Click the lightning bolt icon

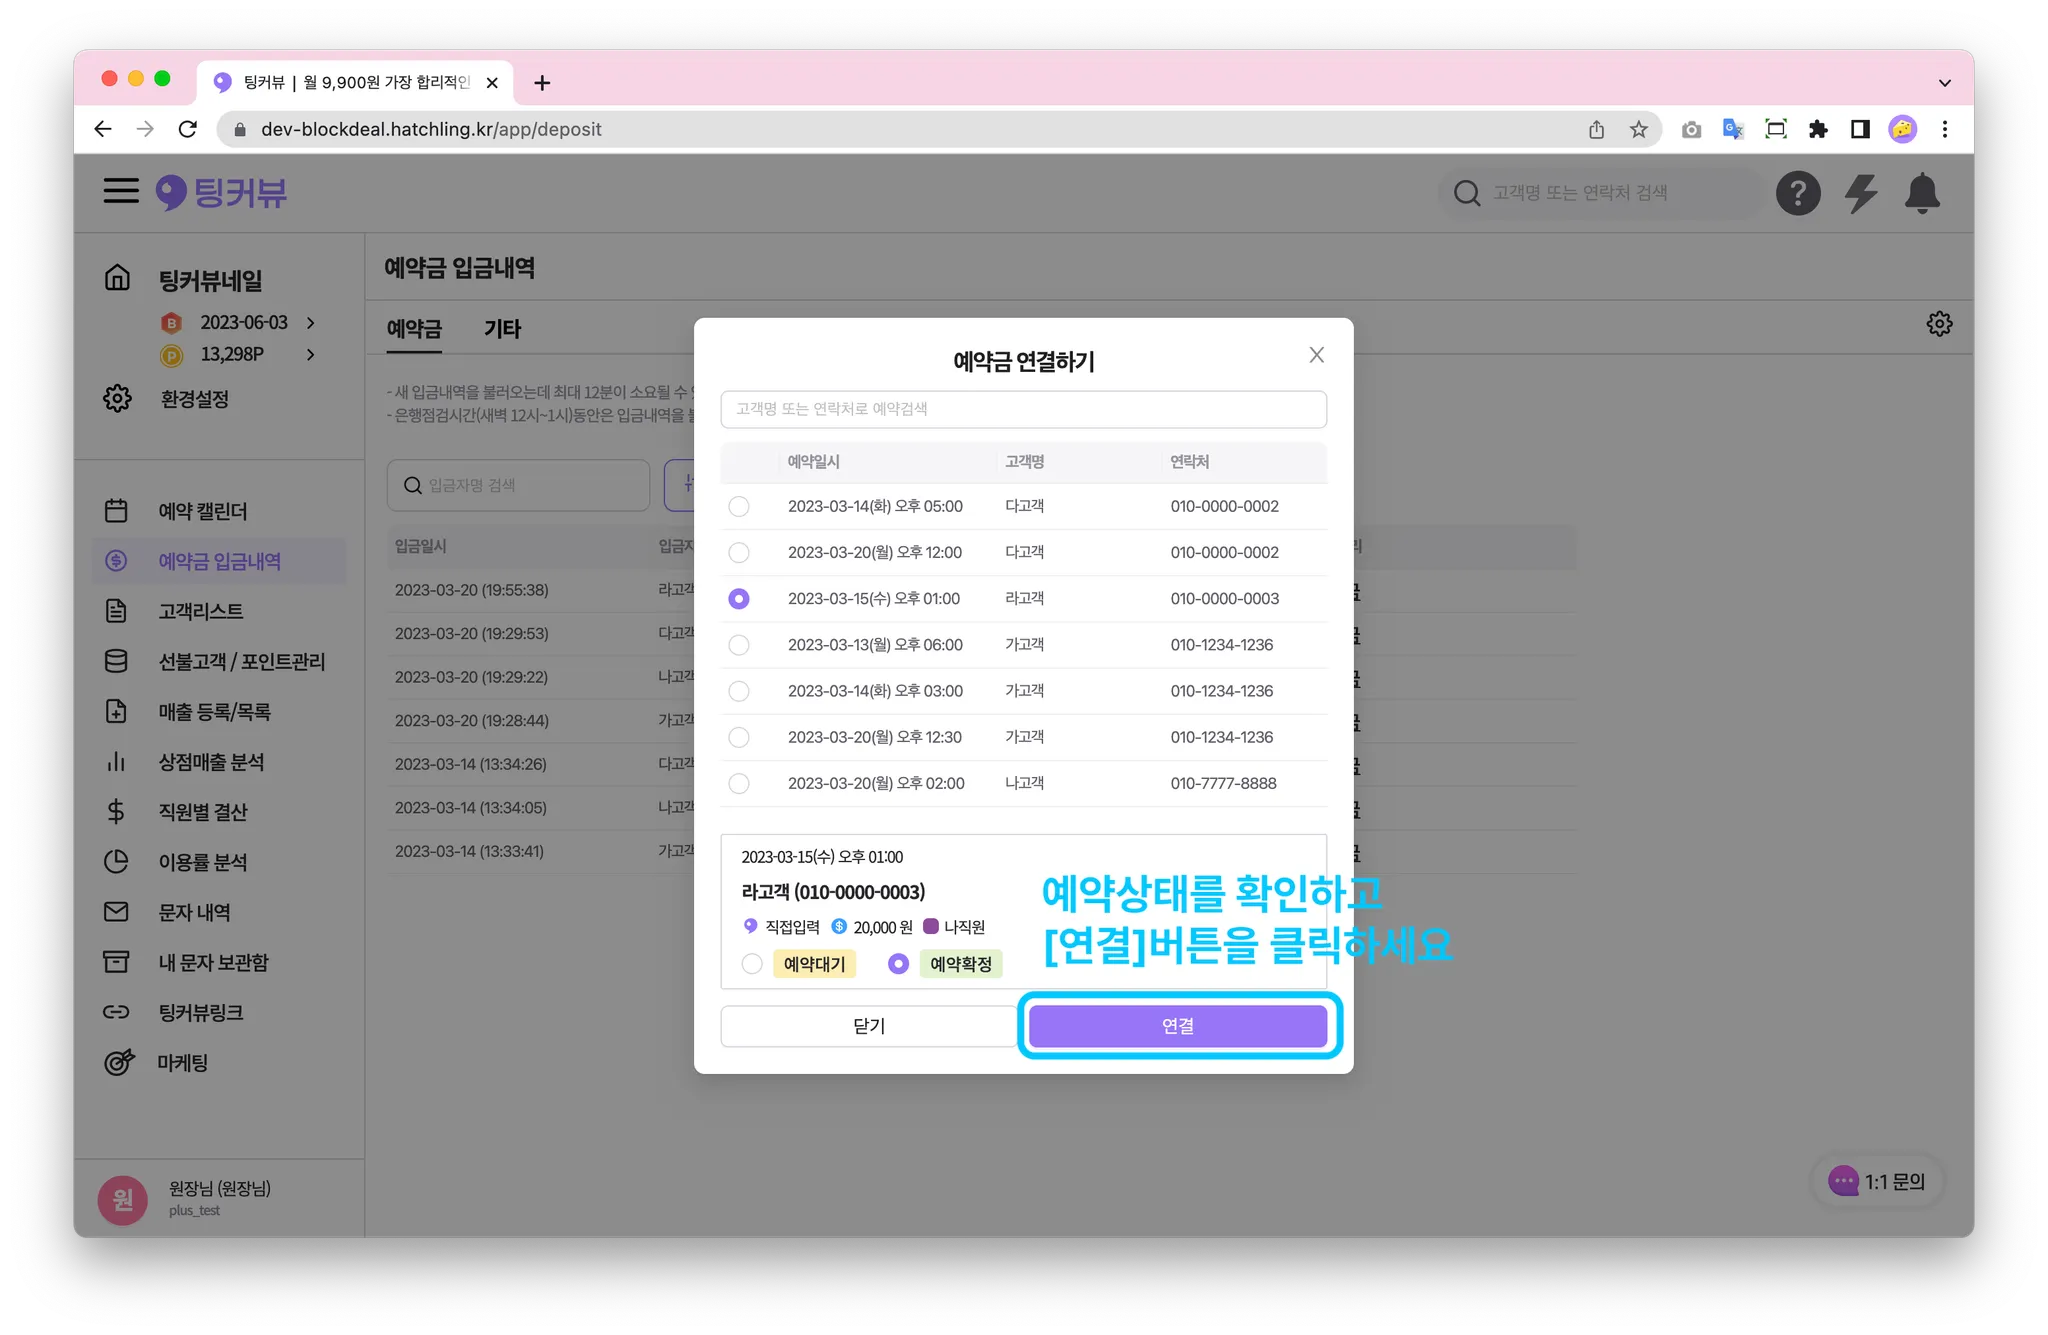pos(1860,193)
